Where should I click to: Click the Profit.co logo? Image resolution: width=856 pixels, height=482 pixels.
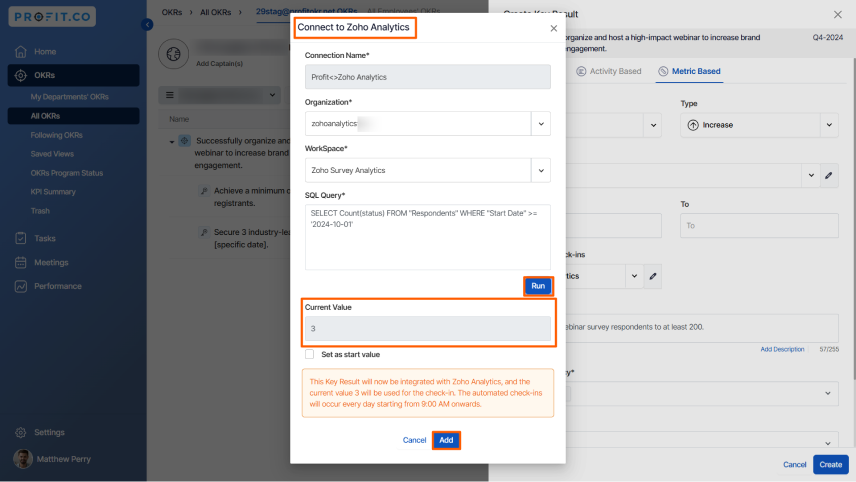pyautogui.click(x=52, y=16)
